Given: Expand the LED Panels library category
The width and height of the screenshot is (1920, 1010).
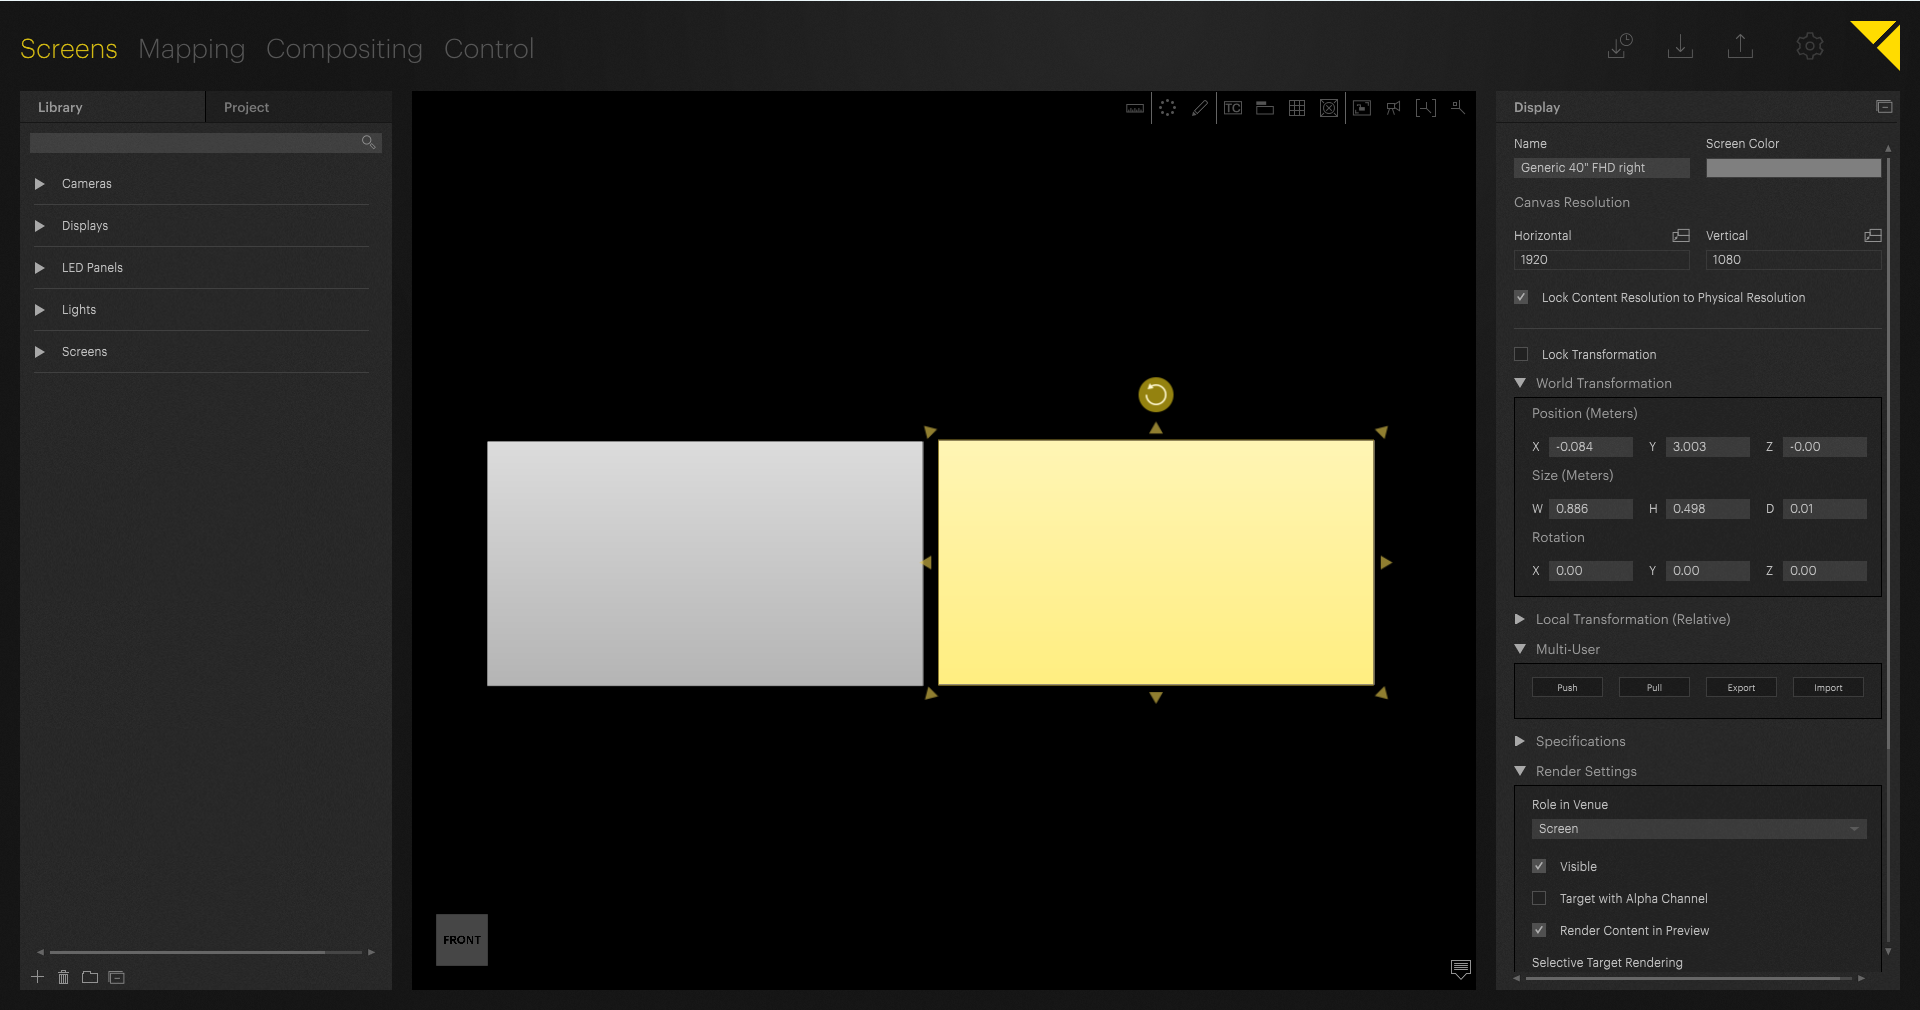Looking at the screenshot, I should [40, 268].
